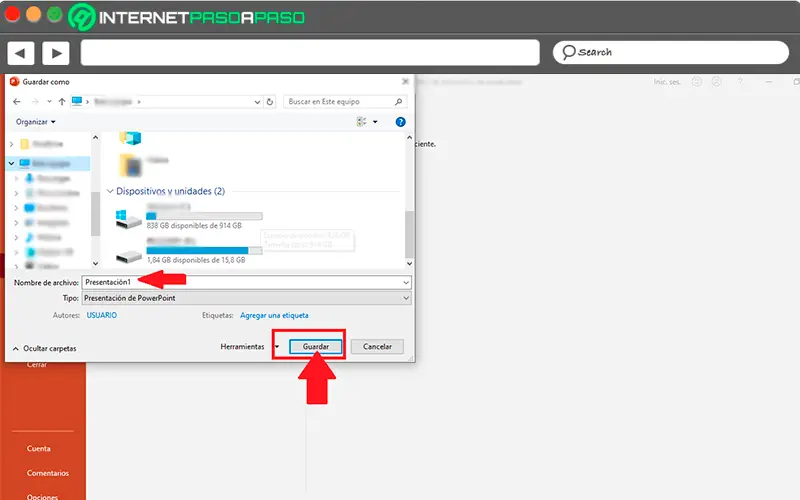Click the magnifier icon in Buscar en Este equipo

[398, 102]
